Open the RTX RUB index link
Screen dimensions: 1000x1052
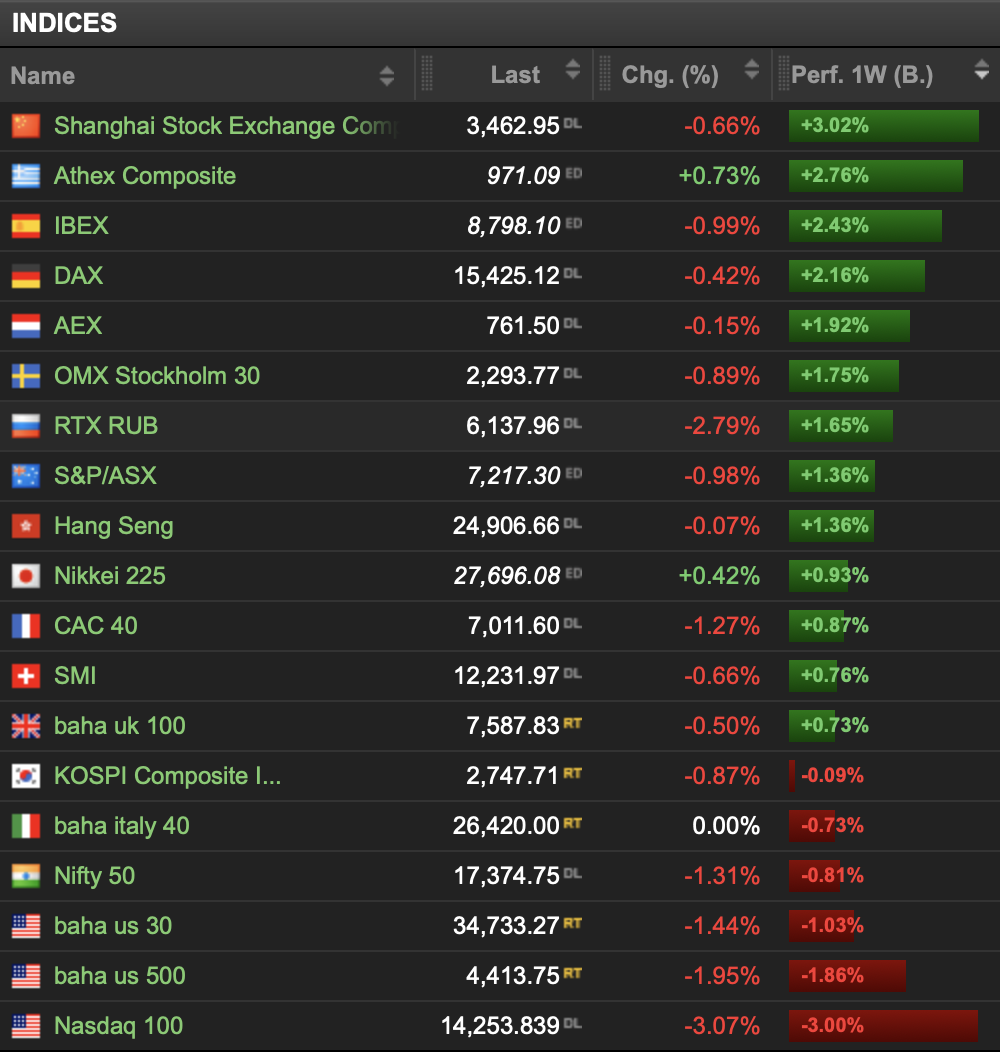click(106, 425)
